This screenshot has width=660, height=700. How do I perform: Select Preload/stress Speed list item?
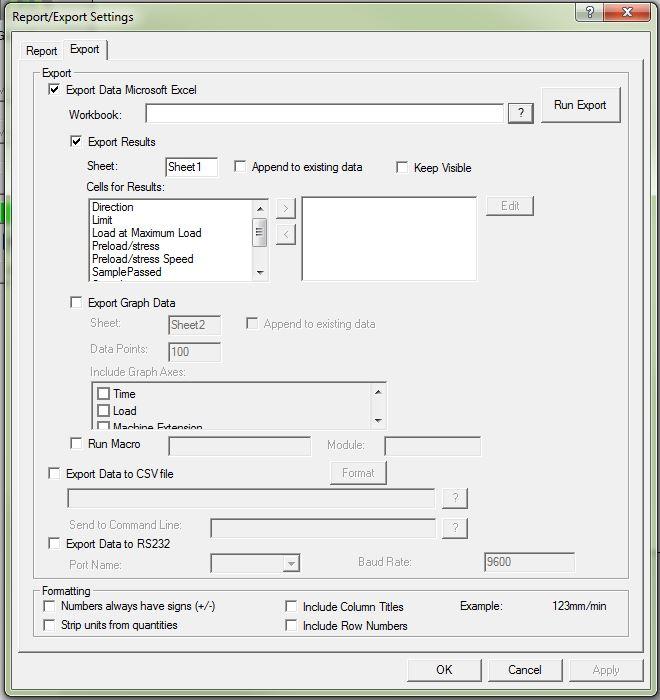pos(171,259)
